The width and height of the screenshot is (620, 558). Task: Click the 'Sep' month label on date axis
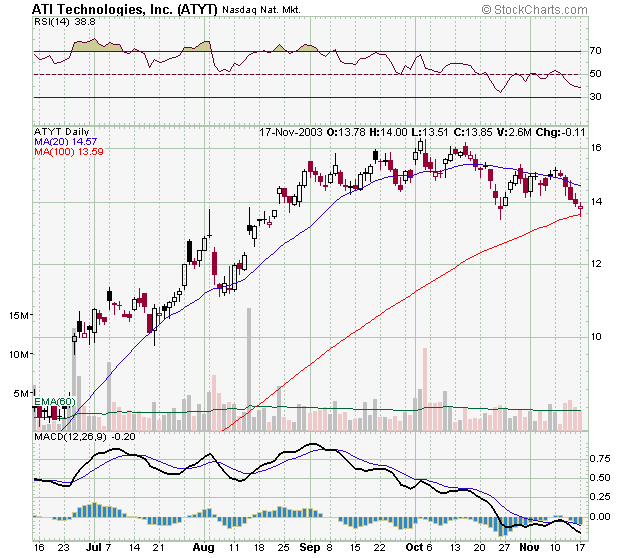click(x=310, y=547)
